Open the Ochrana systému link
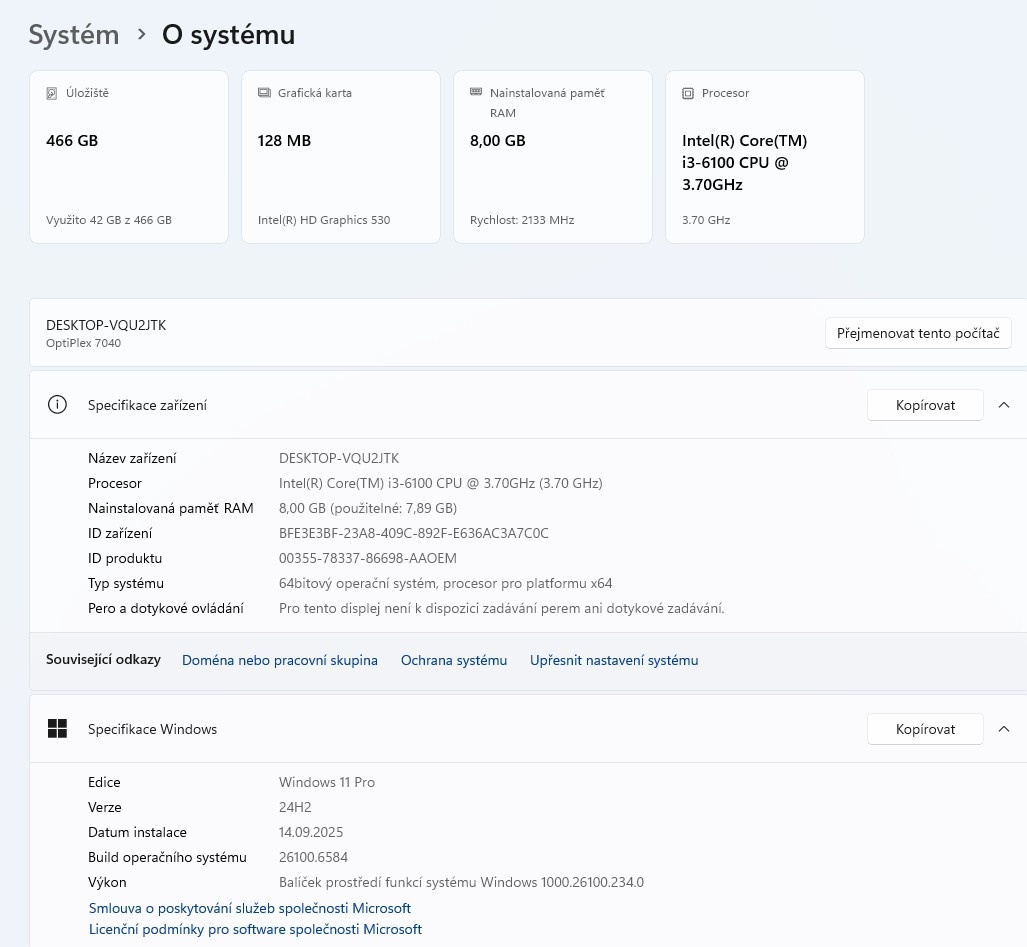 pyautogui.click(x=454, y=660)
